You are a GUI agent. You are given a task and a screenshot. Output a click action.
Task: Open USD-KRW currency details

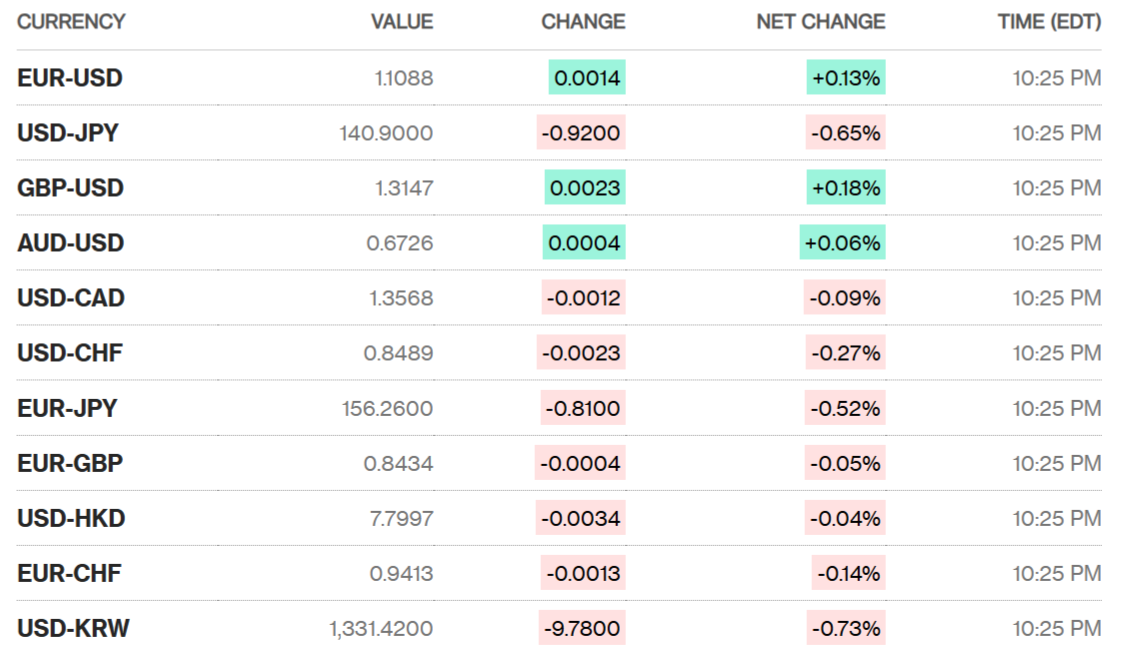[x=73, y=628]
